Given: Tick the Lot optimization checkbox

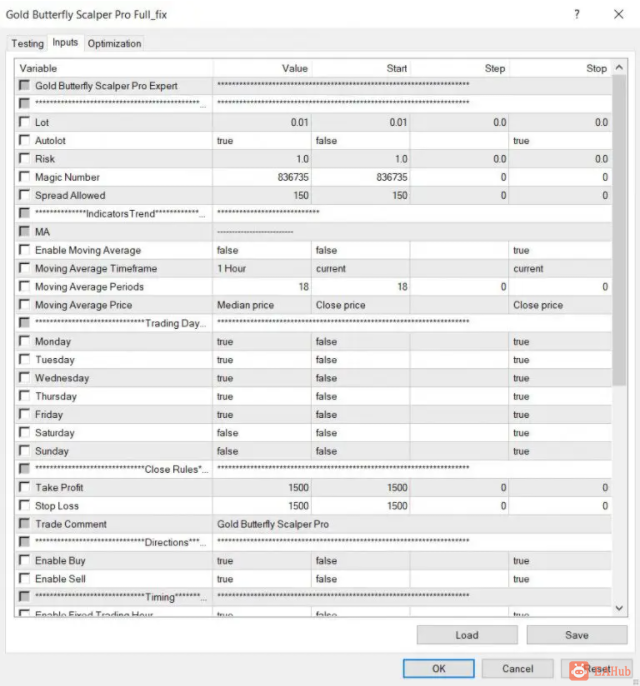Looking at the screenshot, I should coord(24,122).
